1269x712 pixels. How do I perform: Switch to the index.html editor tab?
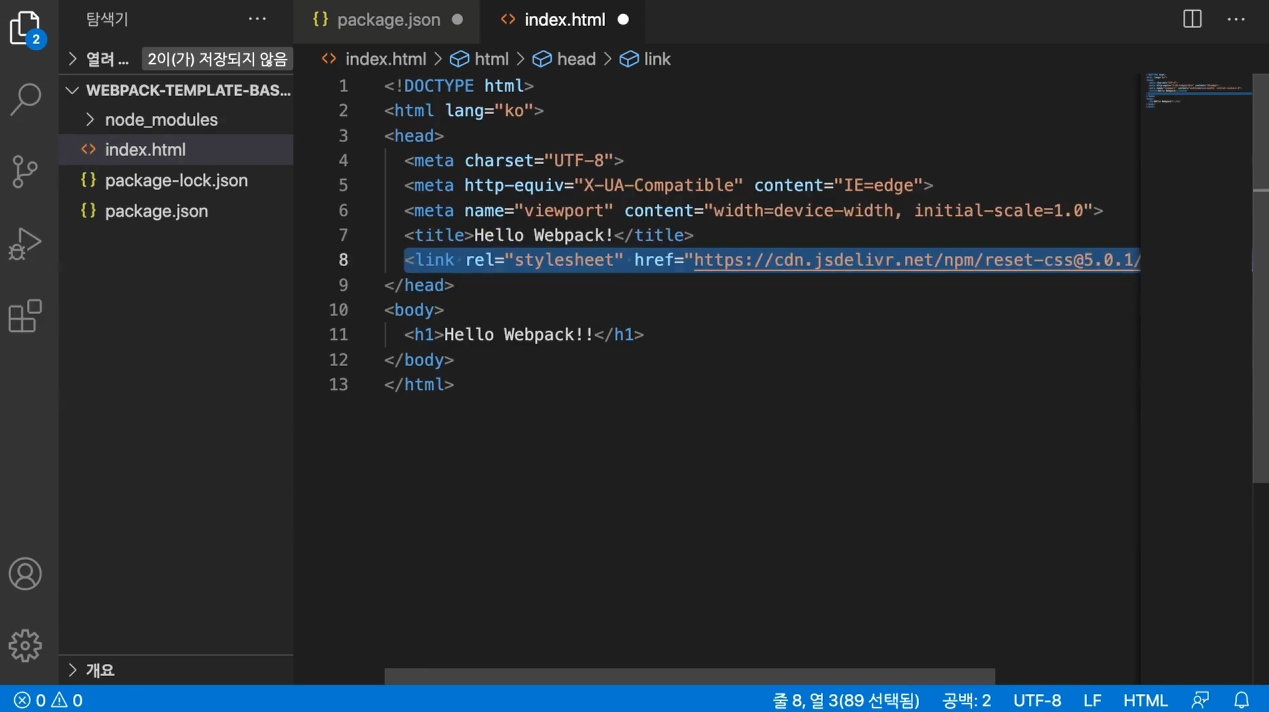pyautogui.click(x=564, y=19)
